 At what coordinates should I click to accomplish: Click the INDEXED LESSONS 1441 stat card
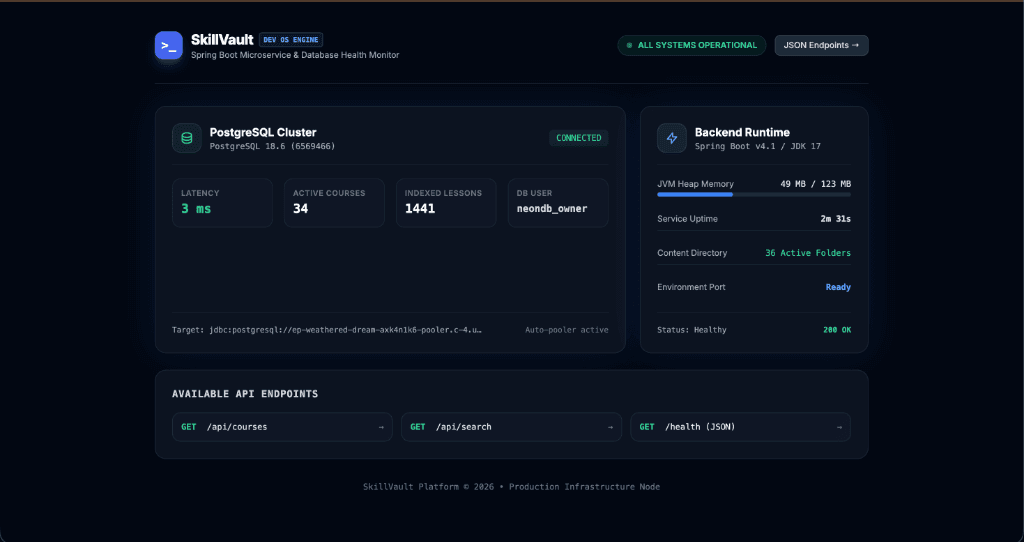[x=446, y=202]
